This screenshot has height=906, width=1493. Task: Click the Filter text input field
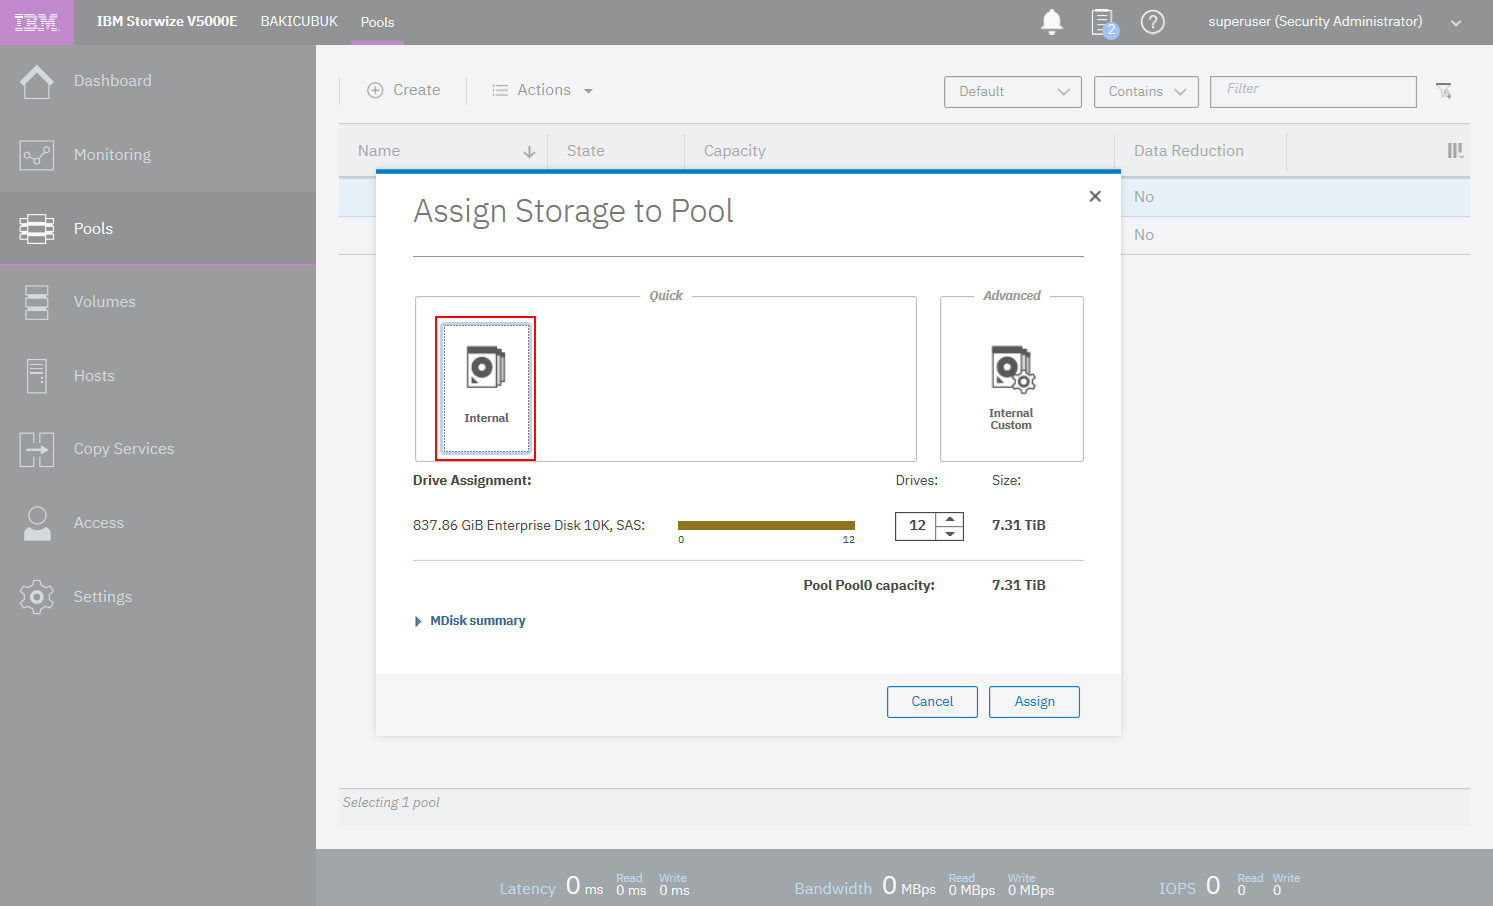click(1312, 91)
